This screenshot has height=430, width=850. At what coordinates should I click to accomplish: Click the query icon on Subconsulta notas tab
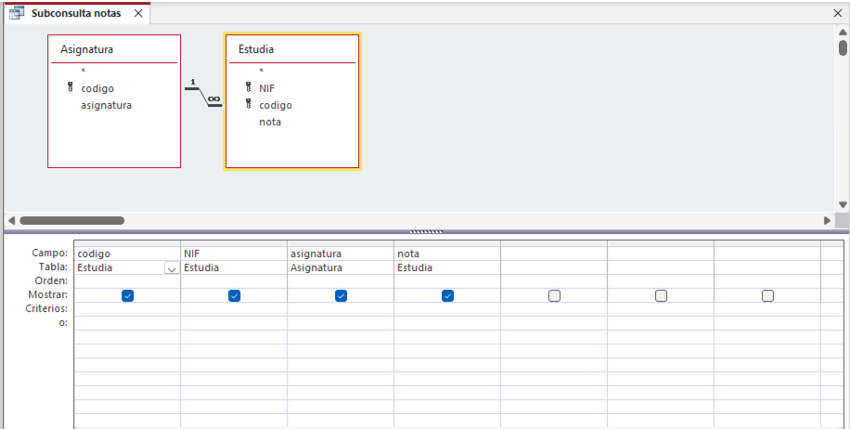pyautogui.click(x=17, y=13)
